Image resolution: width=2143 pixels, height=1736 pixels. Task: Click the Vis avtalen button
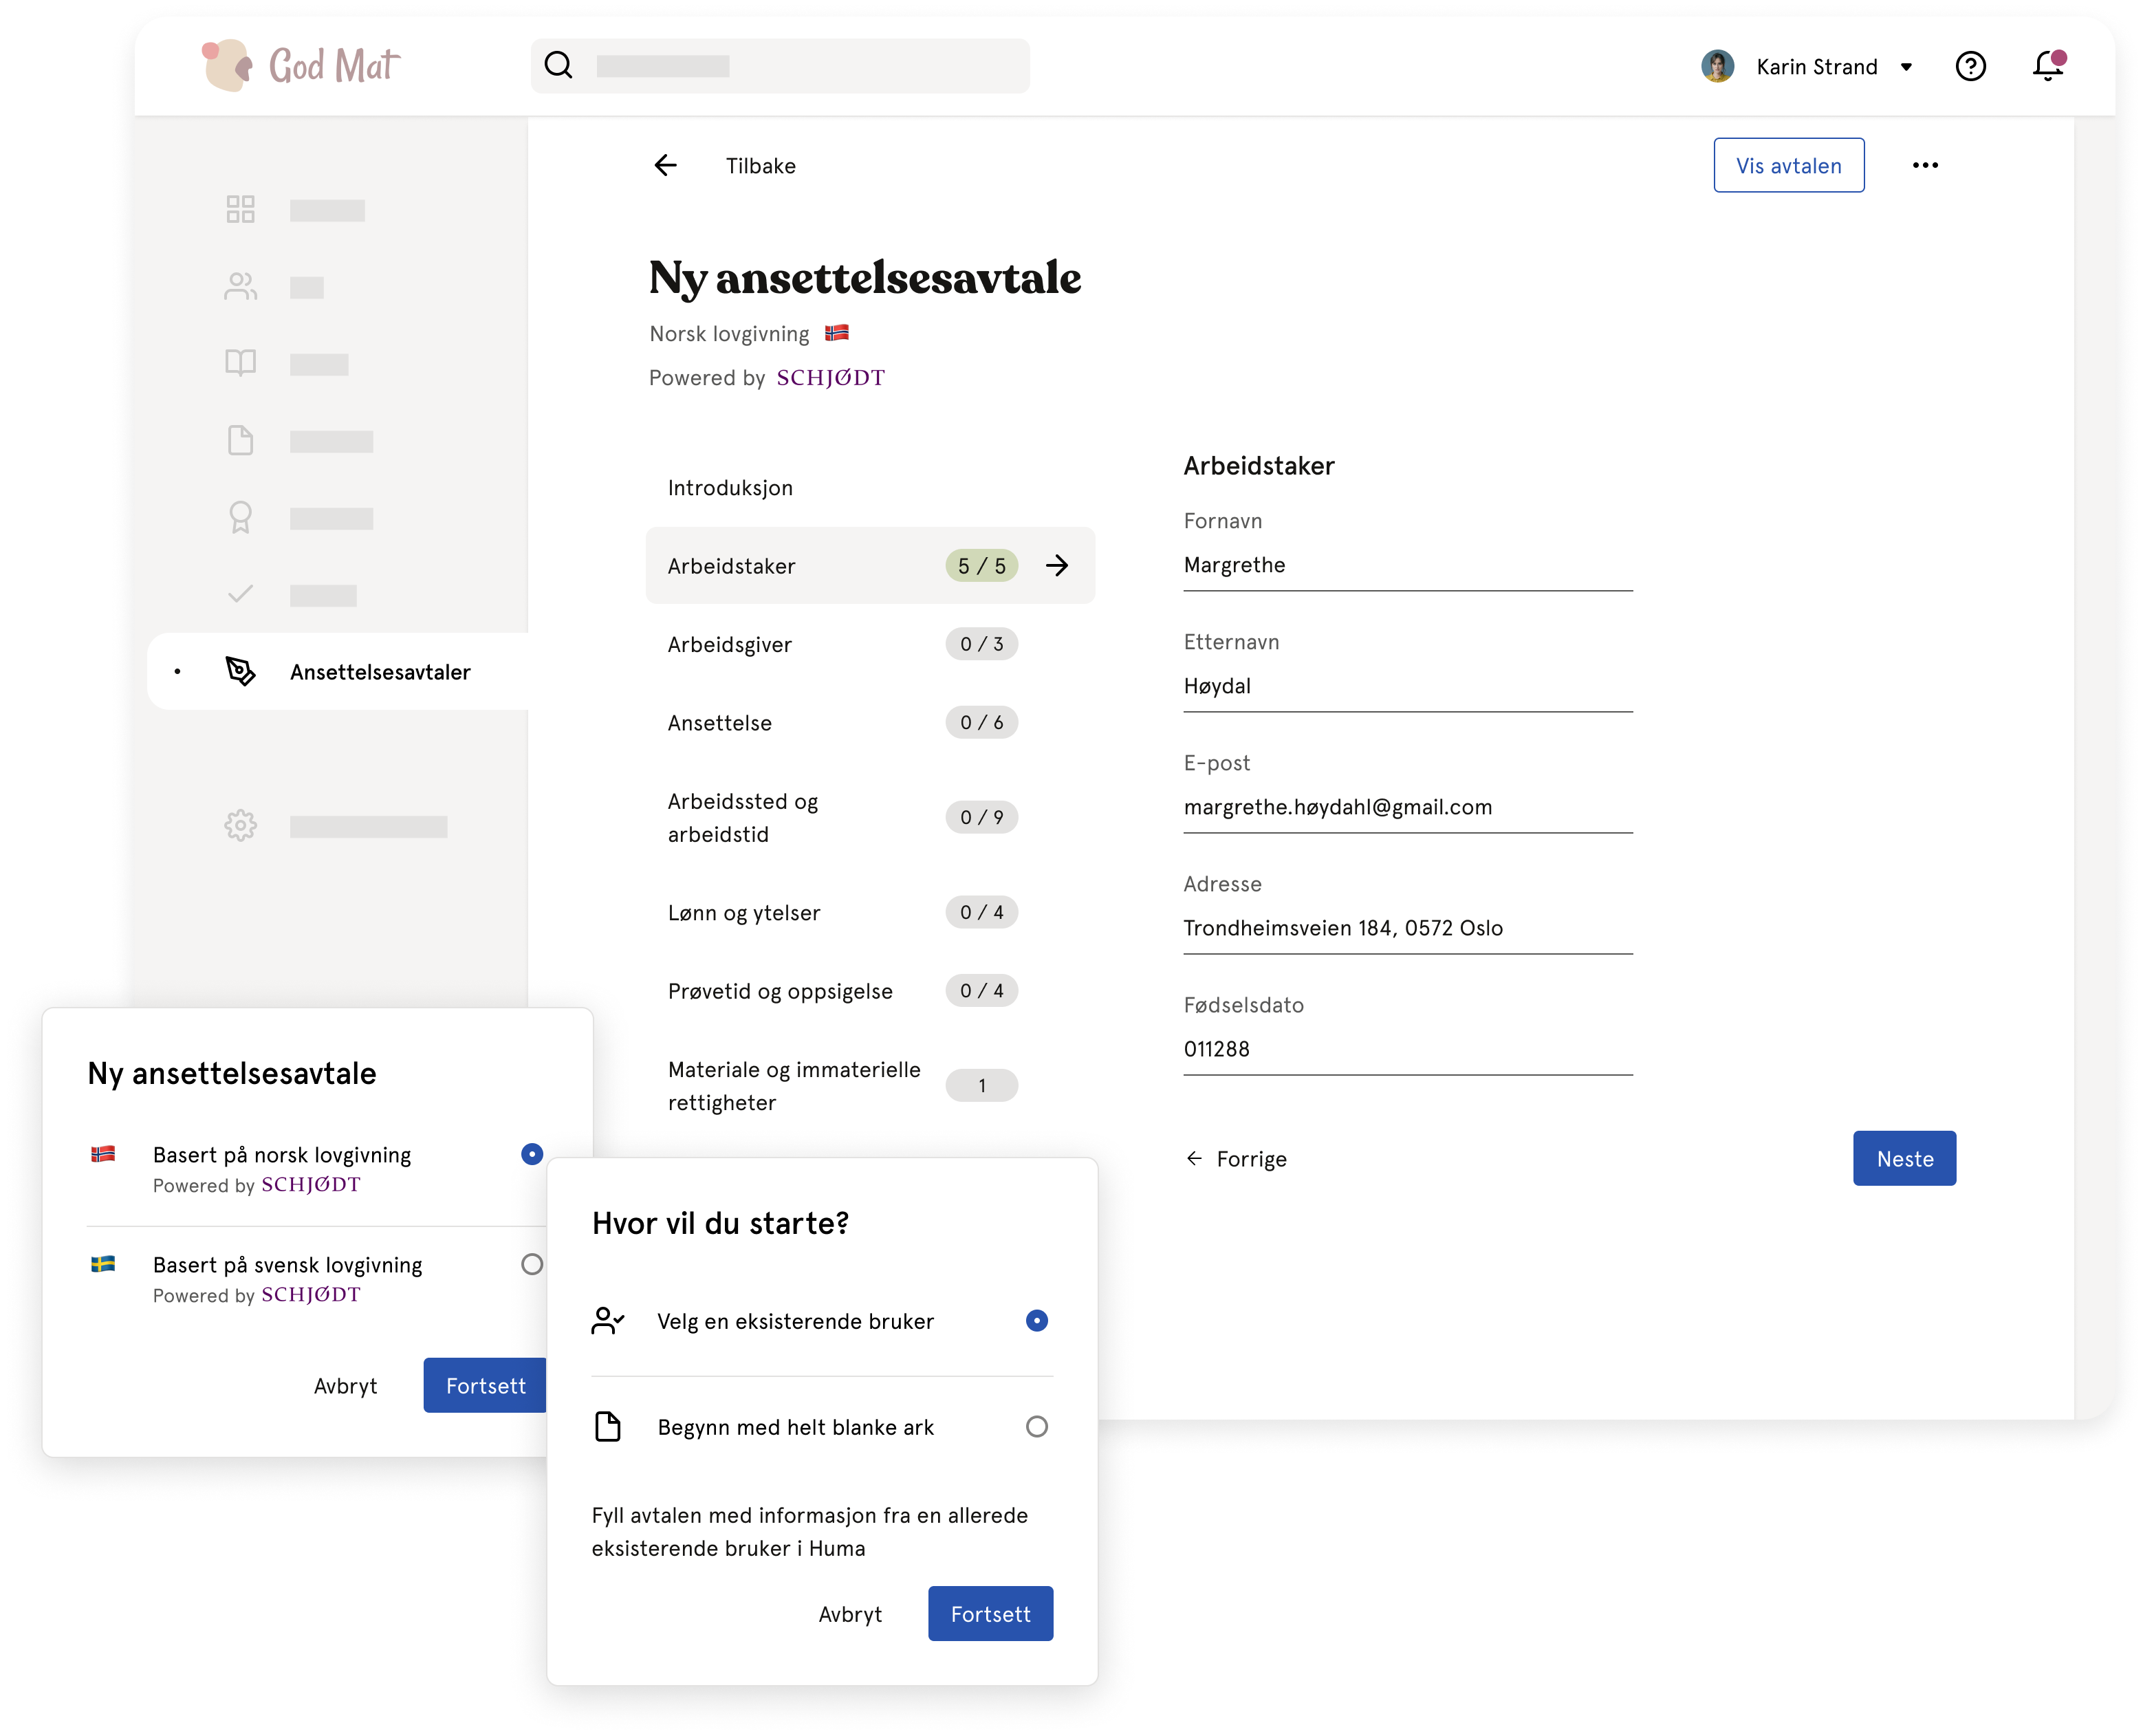click(x=1788, y=165)
